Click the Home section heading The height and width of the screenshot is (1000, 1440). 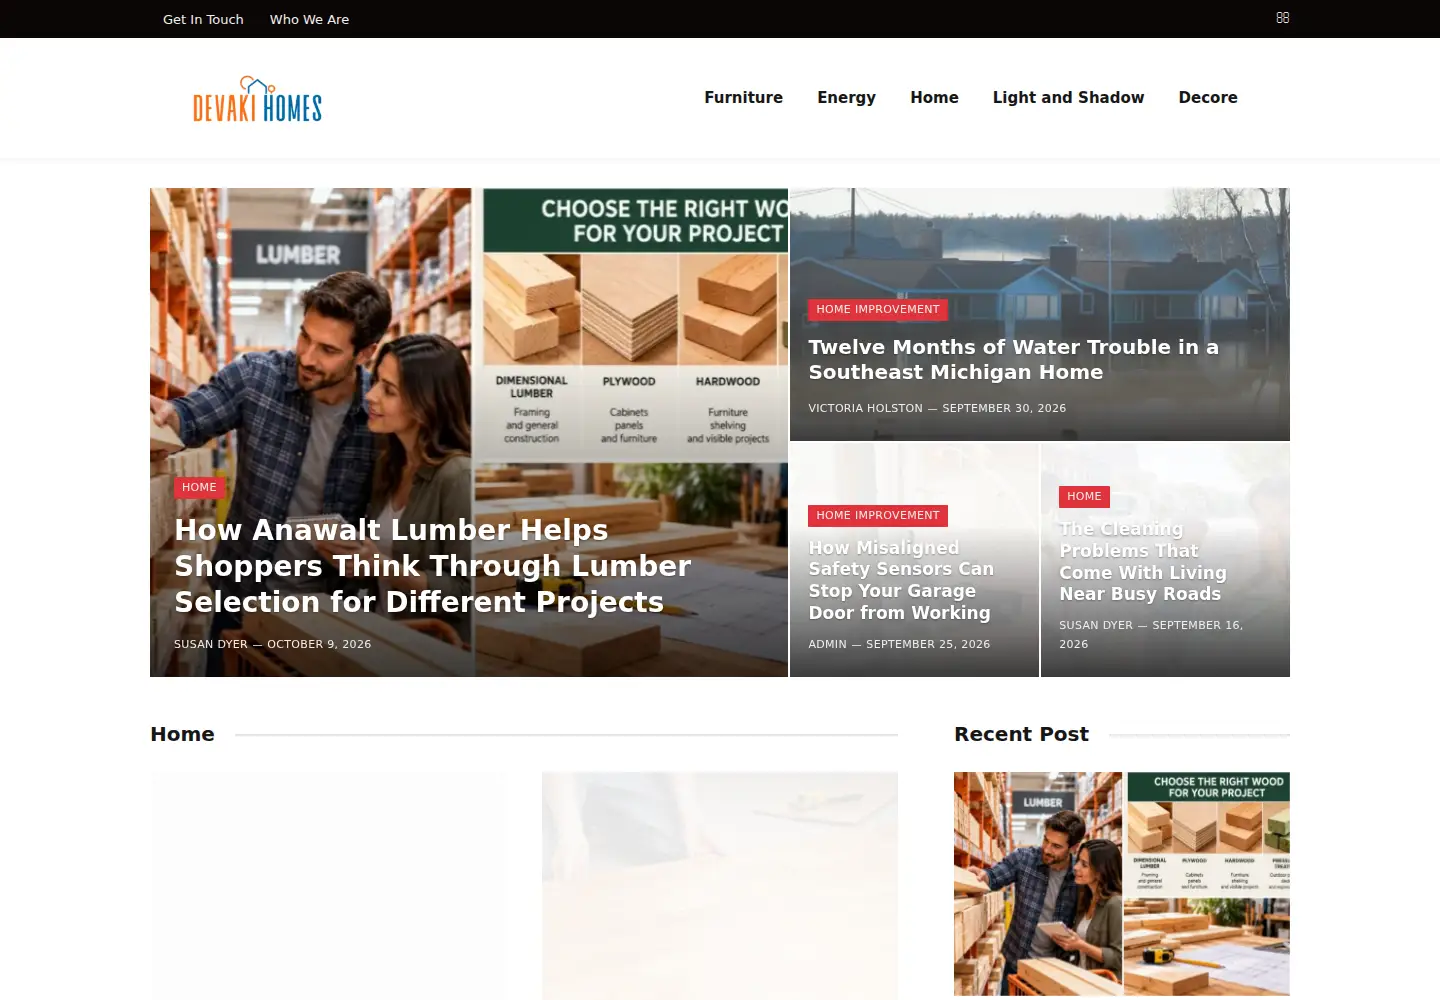click(x=182, y=734)
